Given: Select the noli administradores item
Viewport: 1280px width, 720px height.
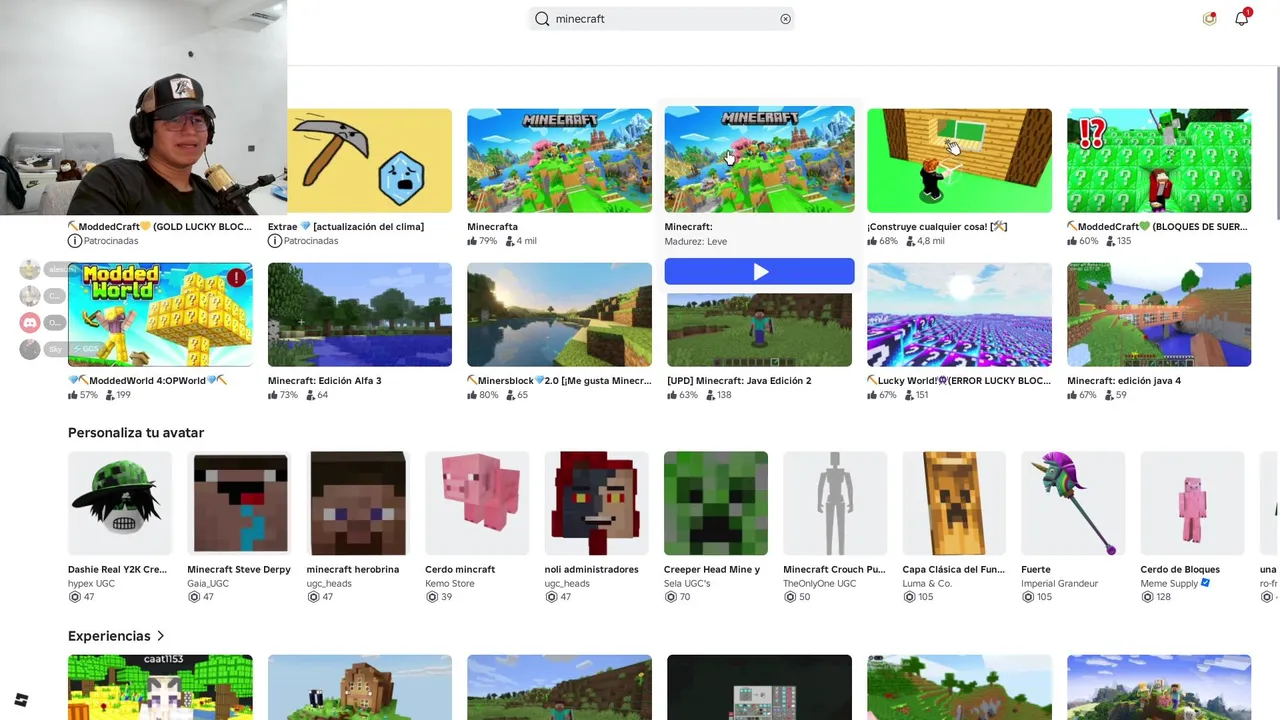Looking at the screenshot, I should tap(596, 503).
